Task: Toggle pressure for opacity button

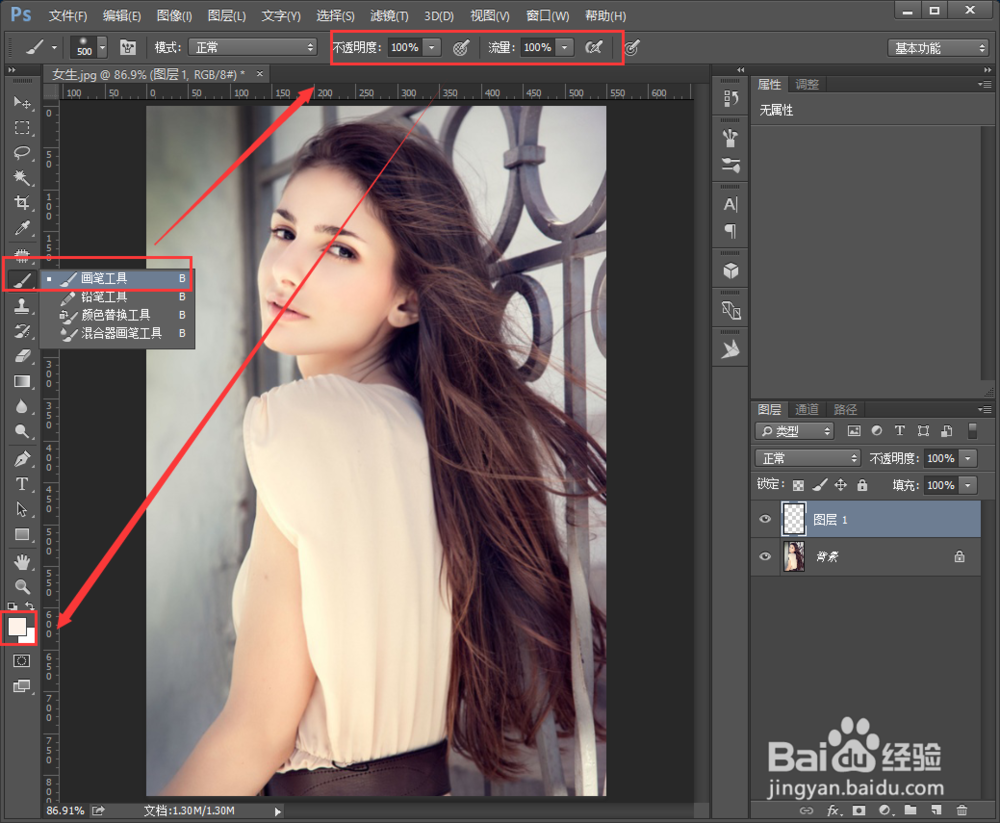Action: click(x=461, y=47)
